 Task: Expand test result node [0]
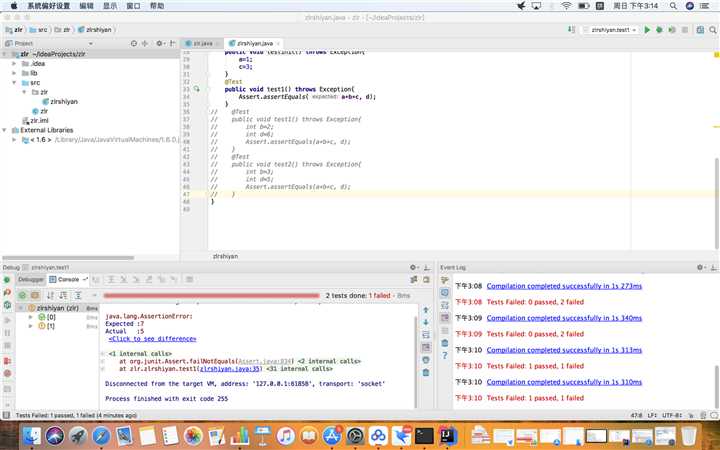(31, 317)
